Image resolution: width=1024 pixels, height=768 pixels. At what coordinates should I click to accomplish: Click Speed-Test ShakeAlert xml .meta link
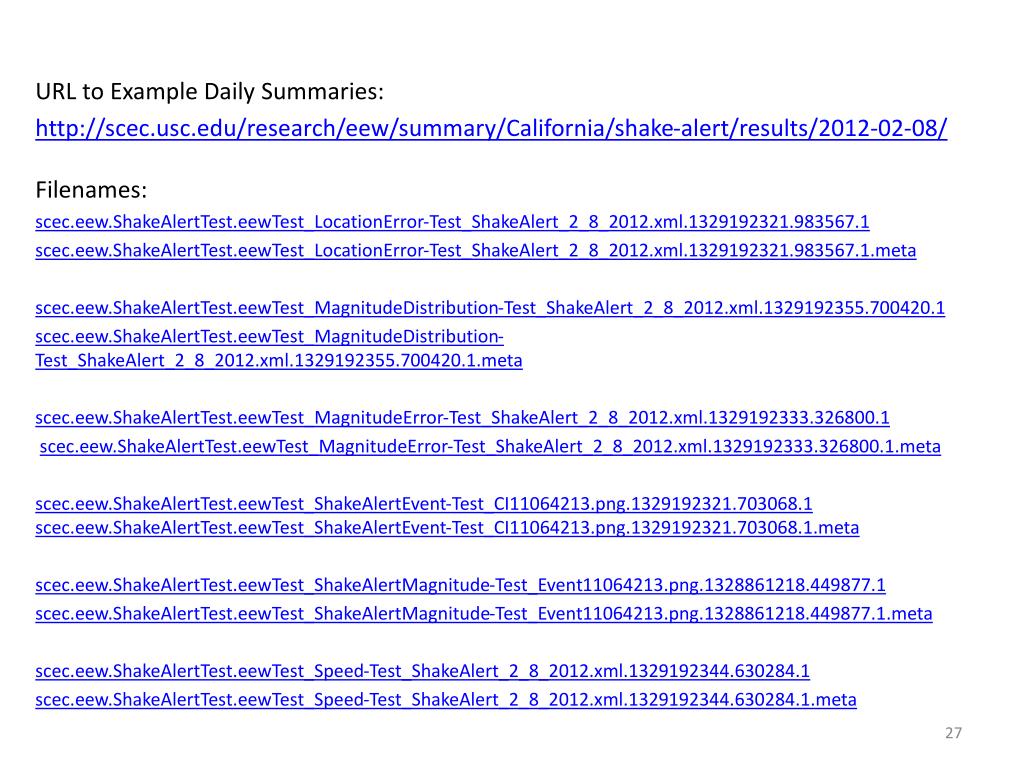[x=446, y=700]
